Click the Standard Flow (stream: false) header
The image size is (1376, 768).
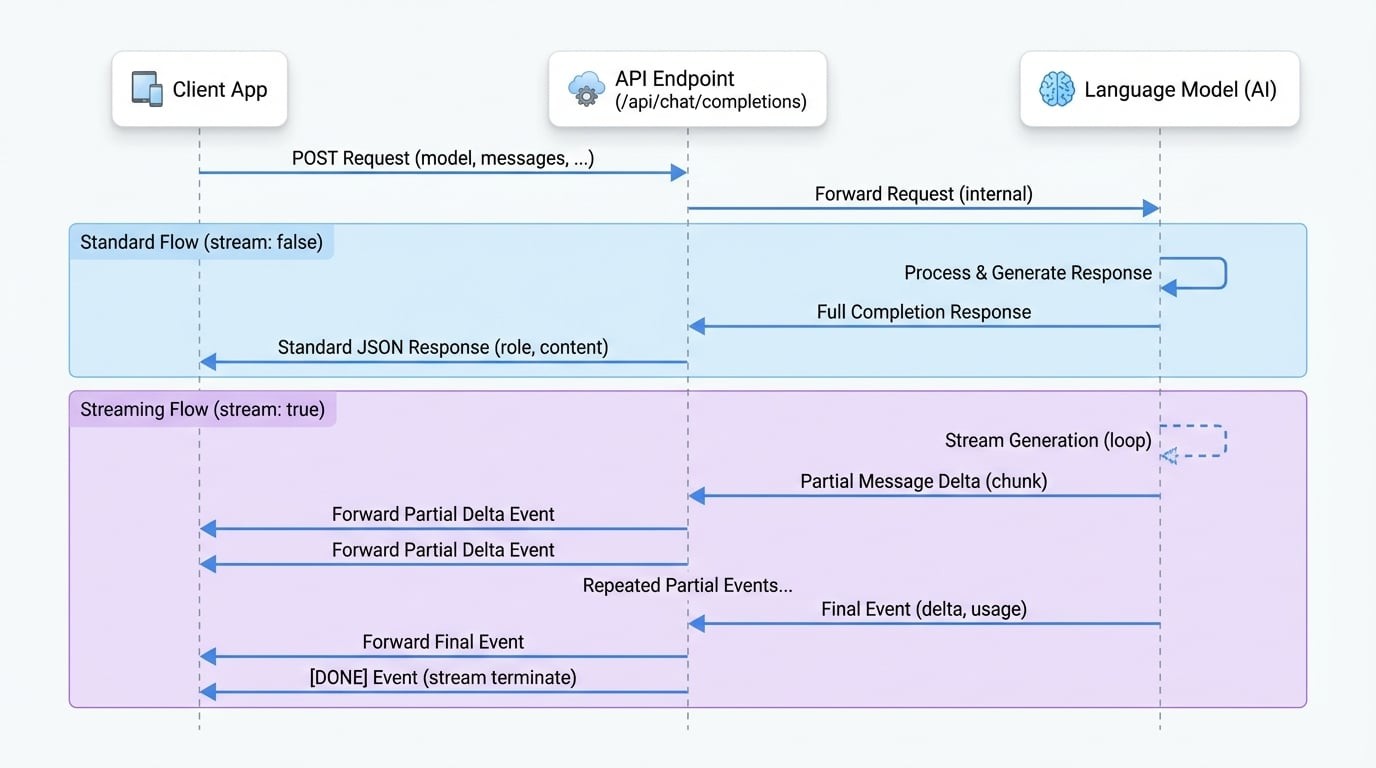[x=201, y=242]
